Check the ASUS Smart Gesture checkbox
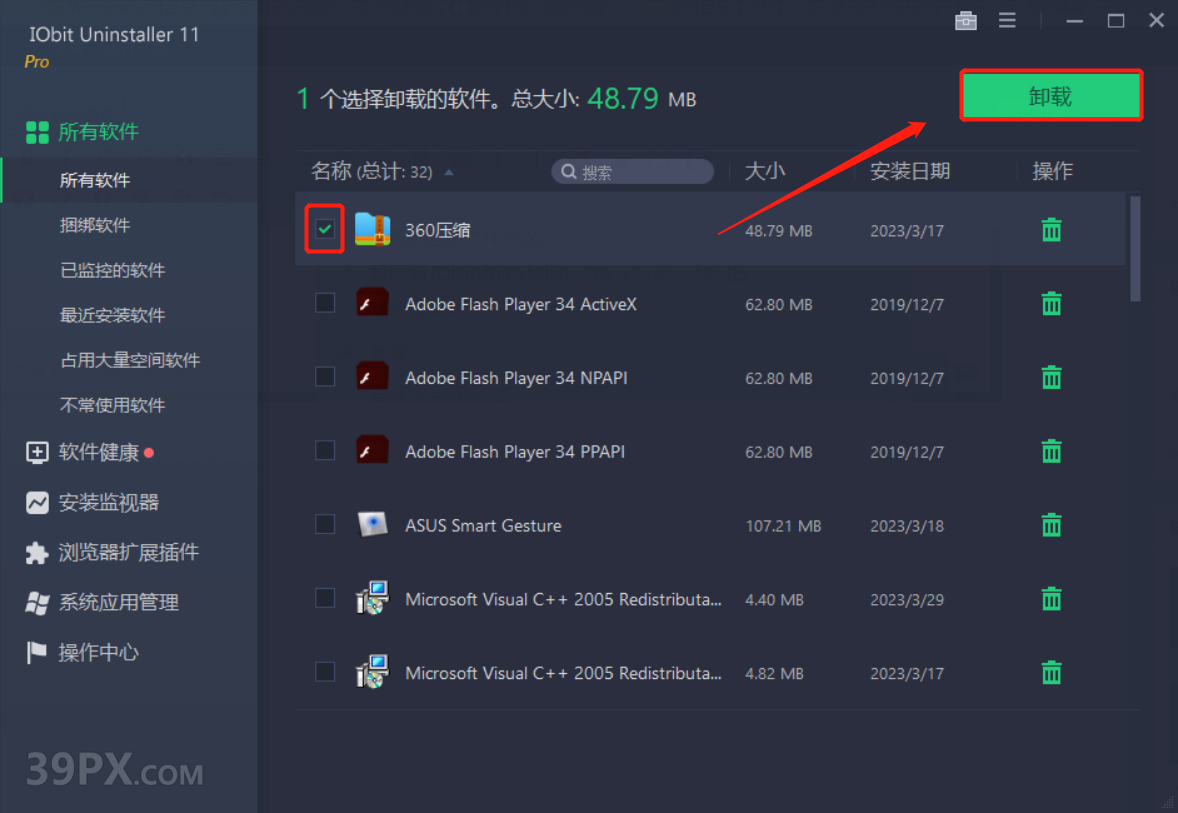1178x813 pixels. click(x=325, y=524)
